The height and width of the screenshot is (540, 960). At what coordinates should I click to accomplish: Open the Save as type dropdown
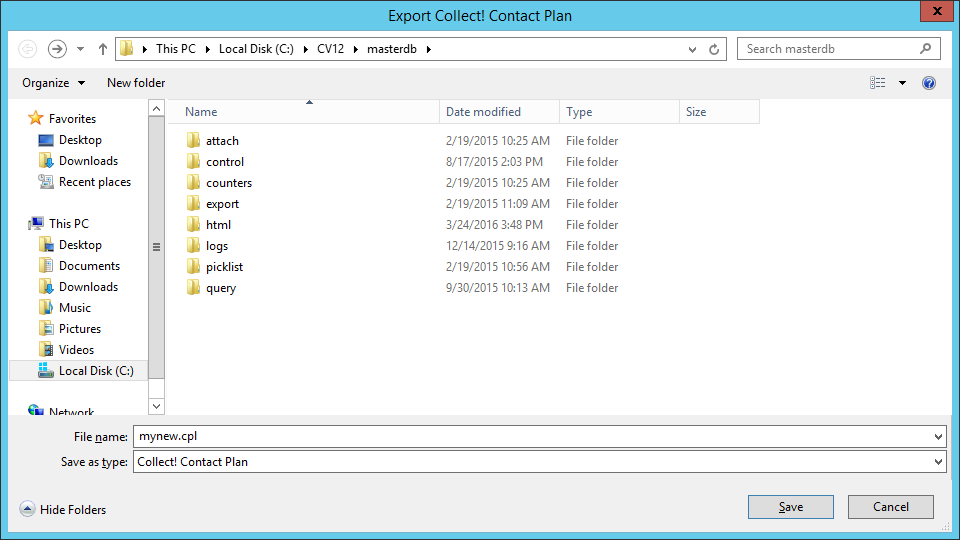coord(539,462)
